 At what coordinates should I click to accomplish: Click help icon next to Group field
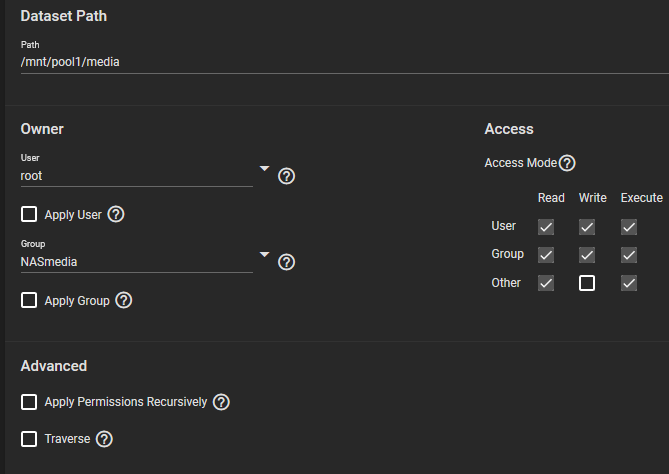tap(286, 262)
